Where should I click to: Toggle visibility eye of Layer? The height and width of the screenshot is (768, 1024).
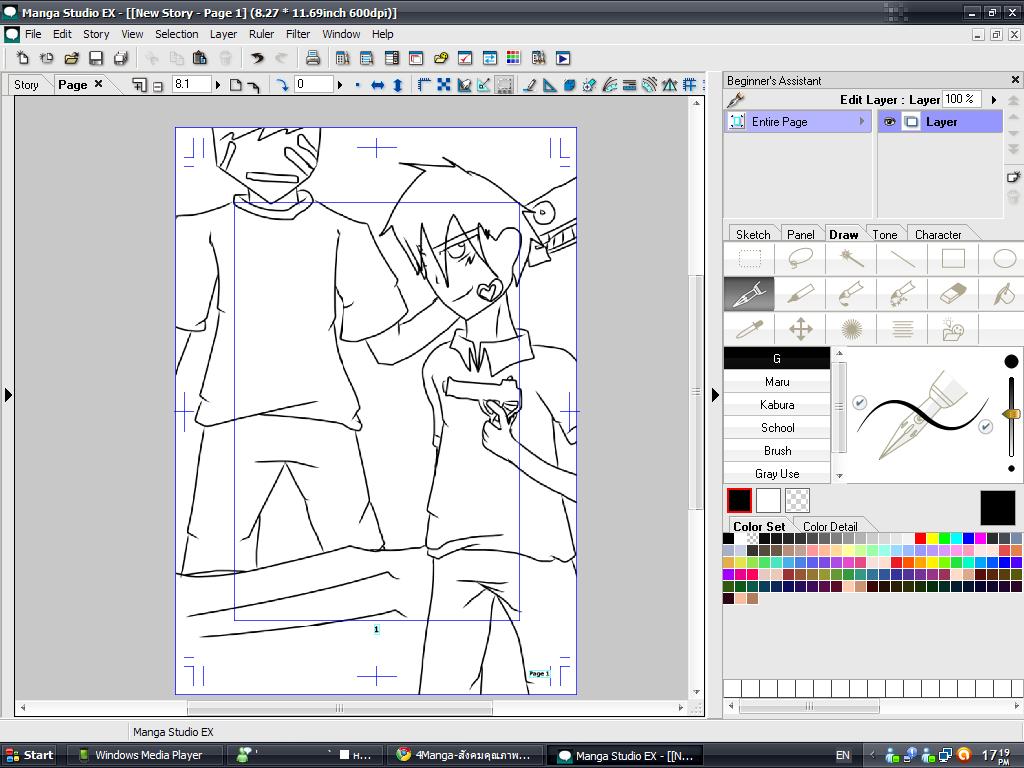889,122
